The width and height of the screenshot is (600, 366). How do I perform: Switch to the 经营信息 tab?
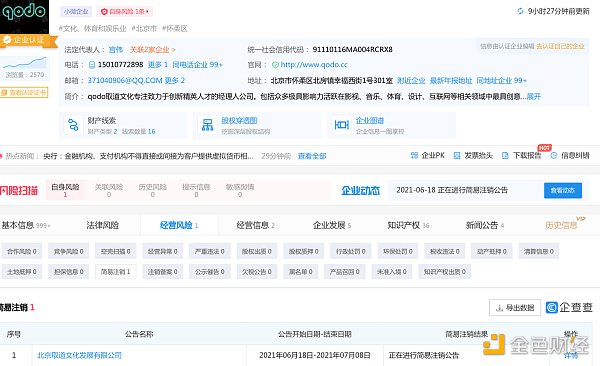(x=255, y=225)
